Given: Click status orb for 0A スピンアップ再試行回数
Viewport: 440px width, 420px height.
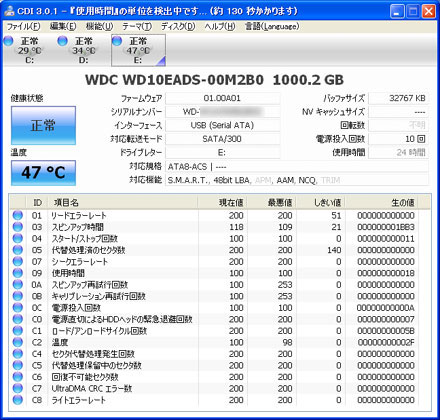Looking at the screenshot, I should [x=18, y=284].
